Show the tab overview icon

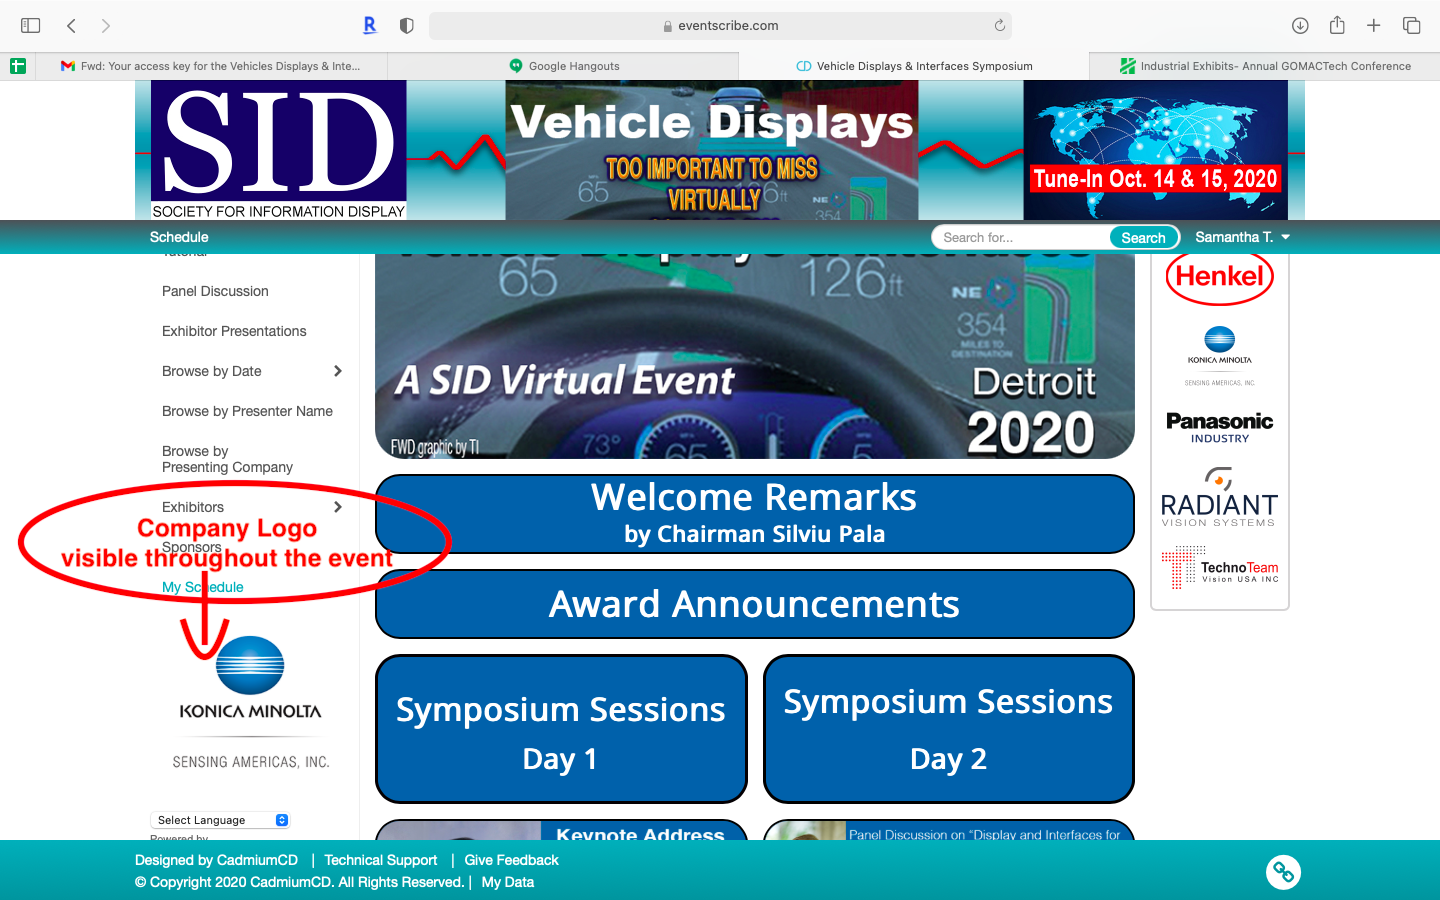(1412, 25)
